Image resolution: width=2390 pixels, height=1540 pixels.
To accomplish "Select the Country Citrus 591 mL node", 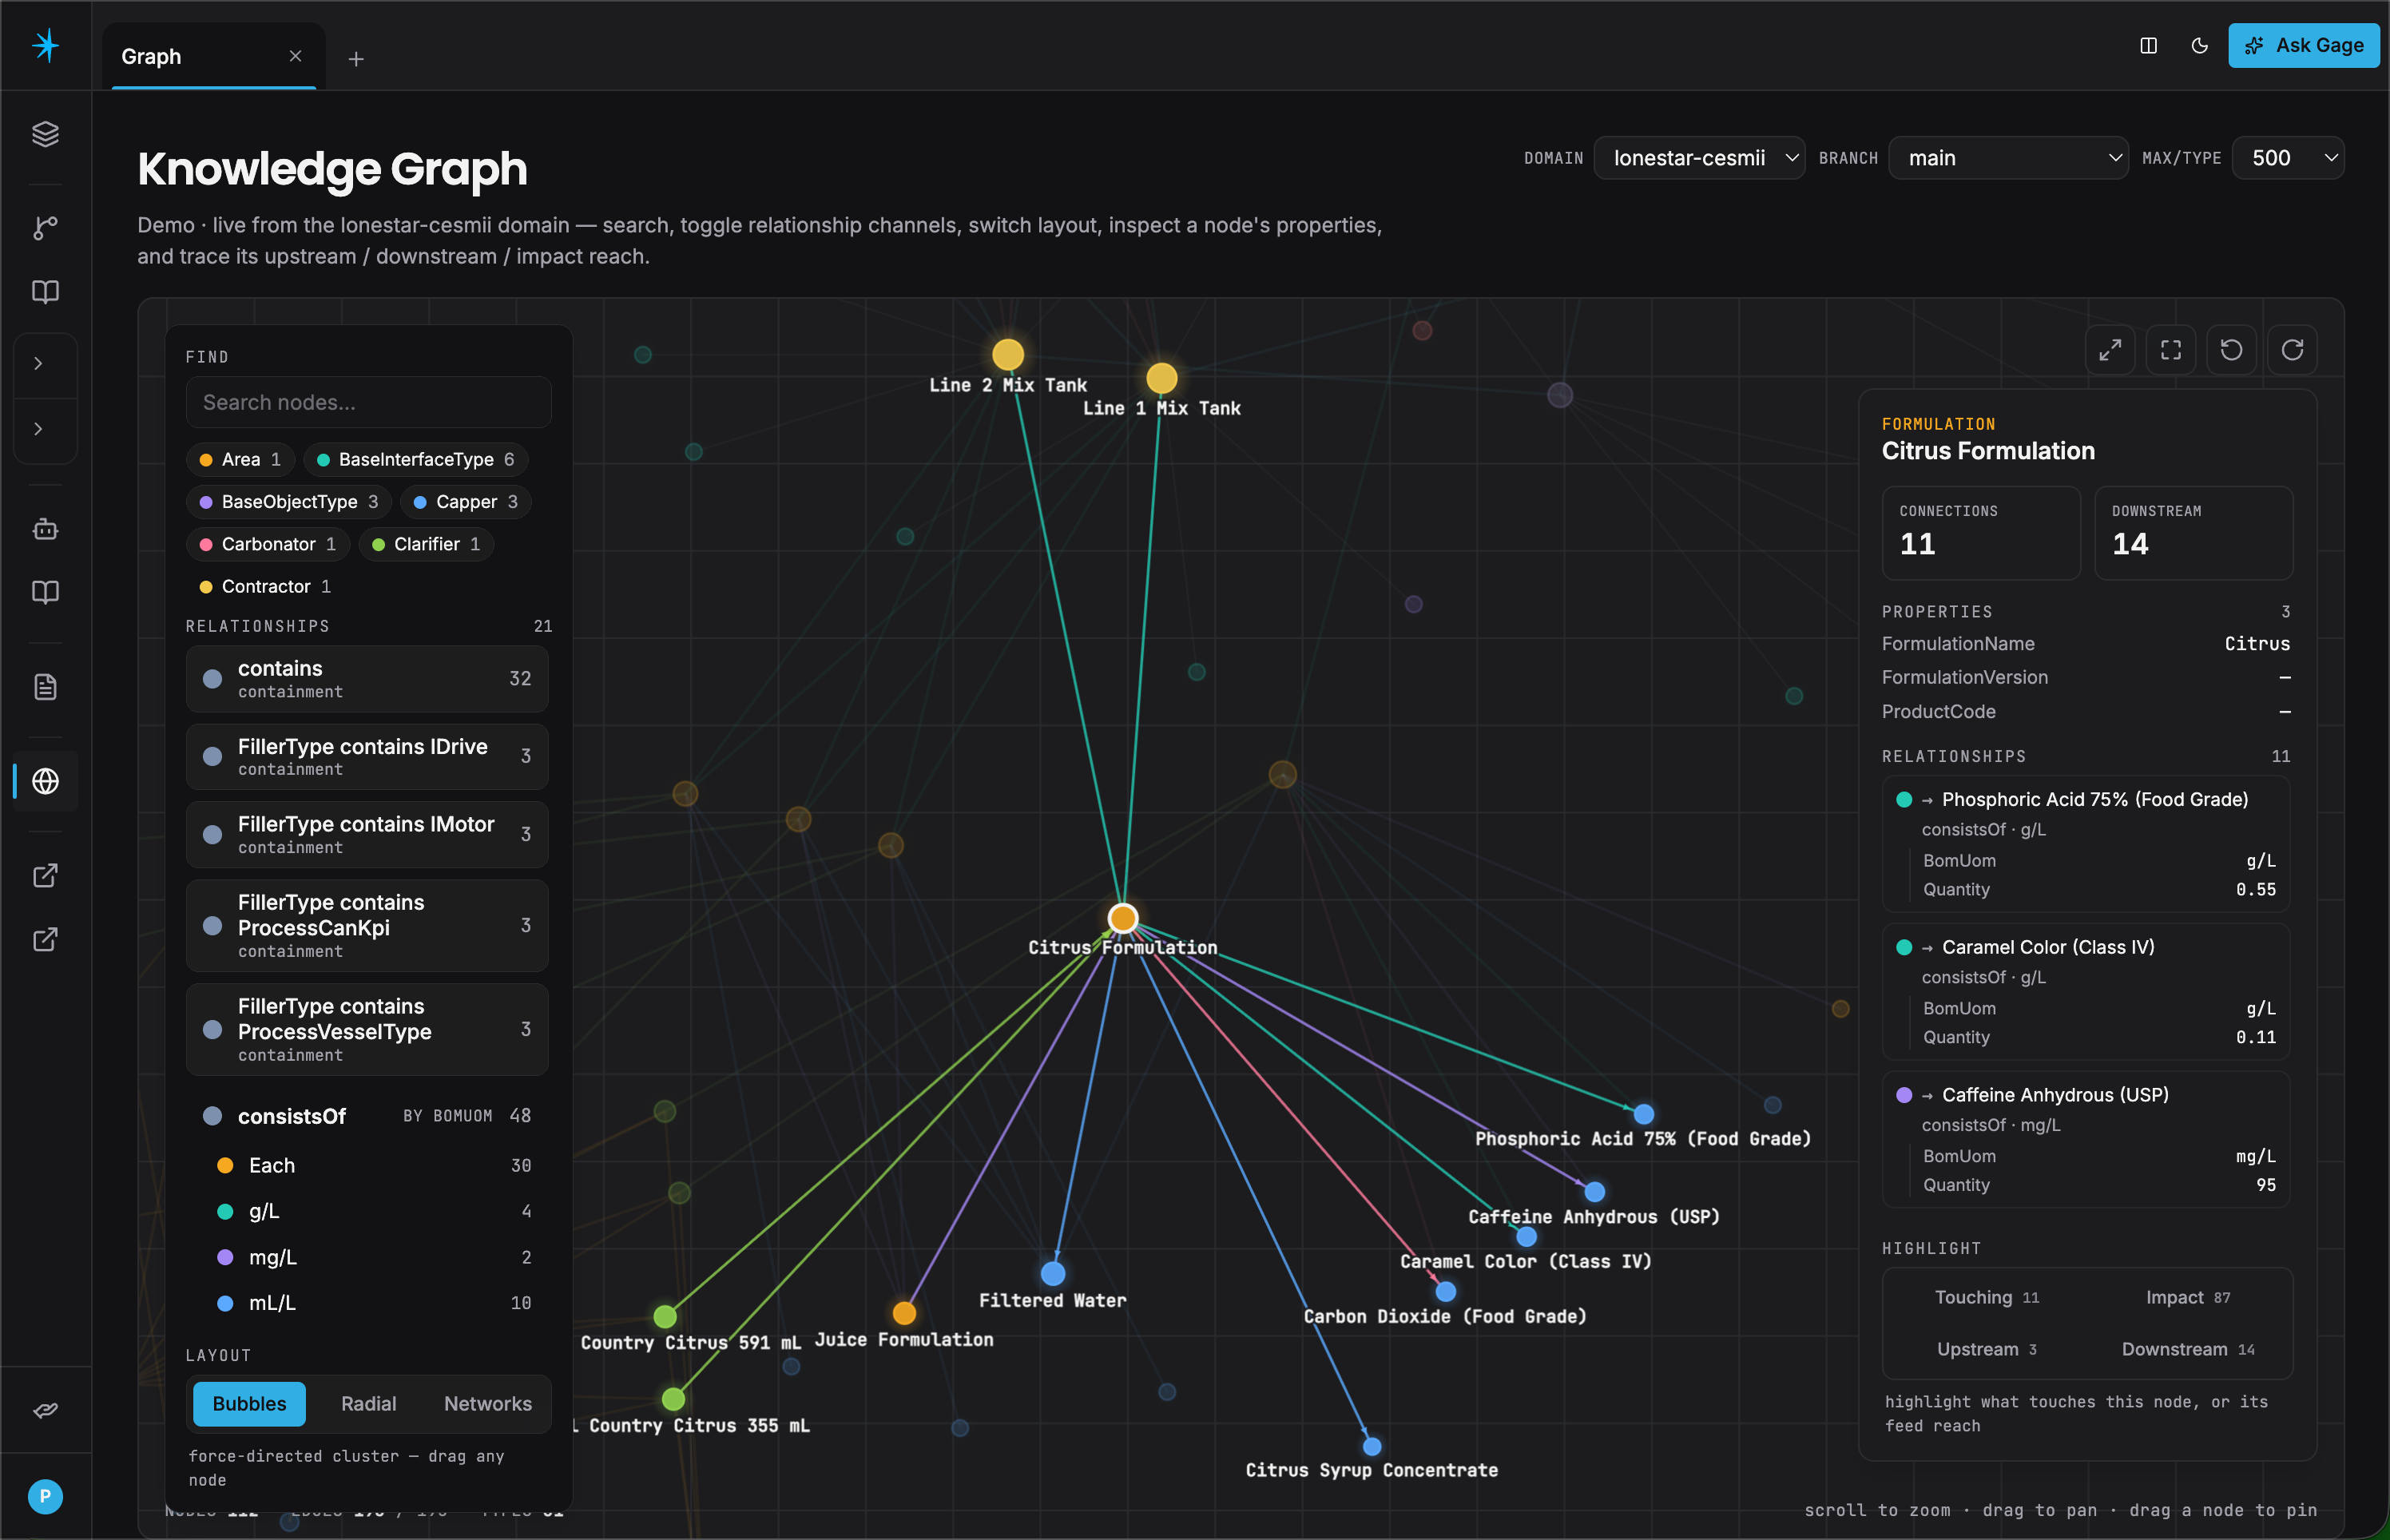I will pyautogui.click(x=665, y=1316).
